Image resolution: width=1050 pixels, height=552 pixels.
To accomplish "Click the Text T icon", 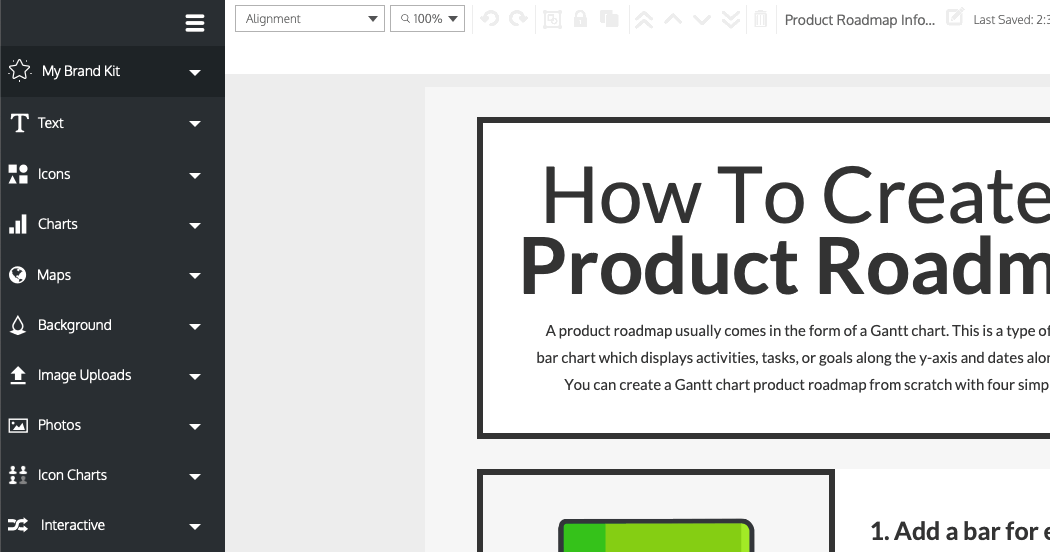I will [19, 123].
